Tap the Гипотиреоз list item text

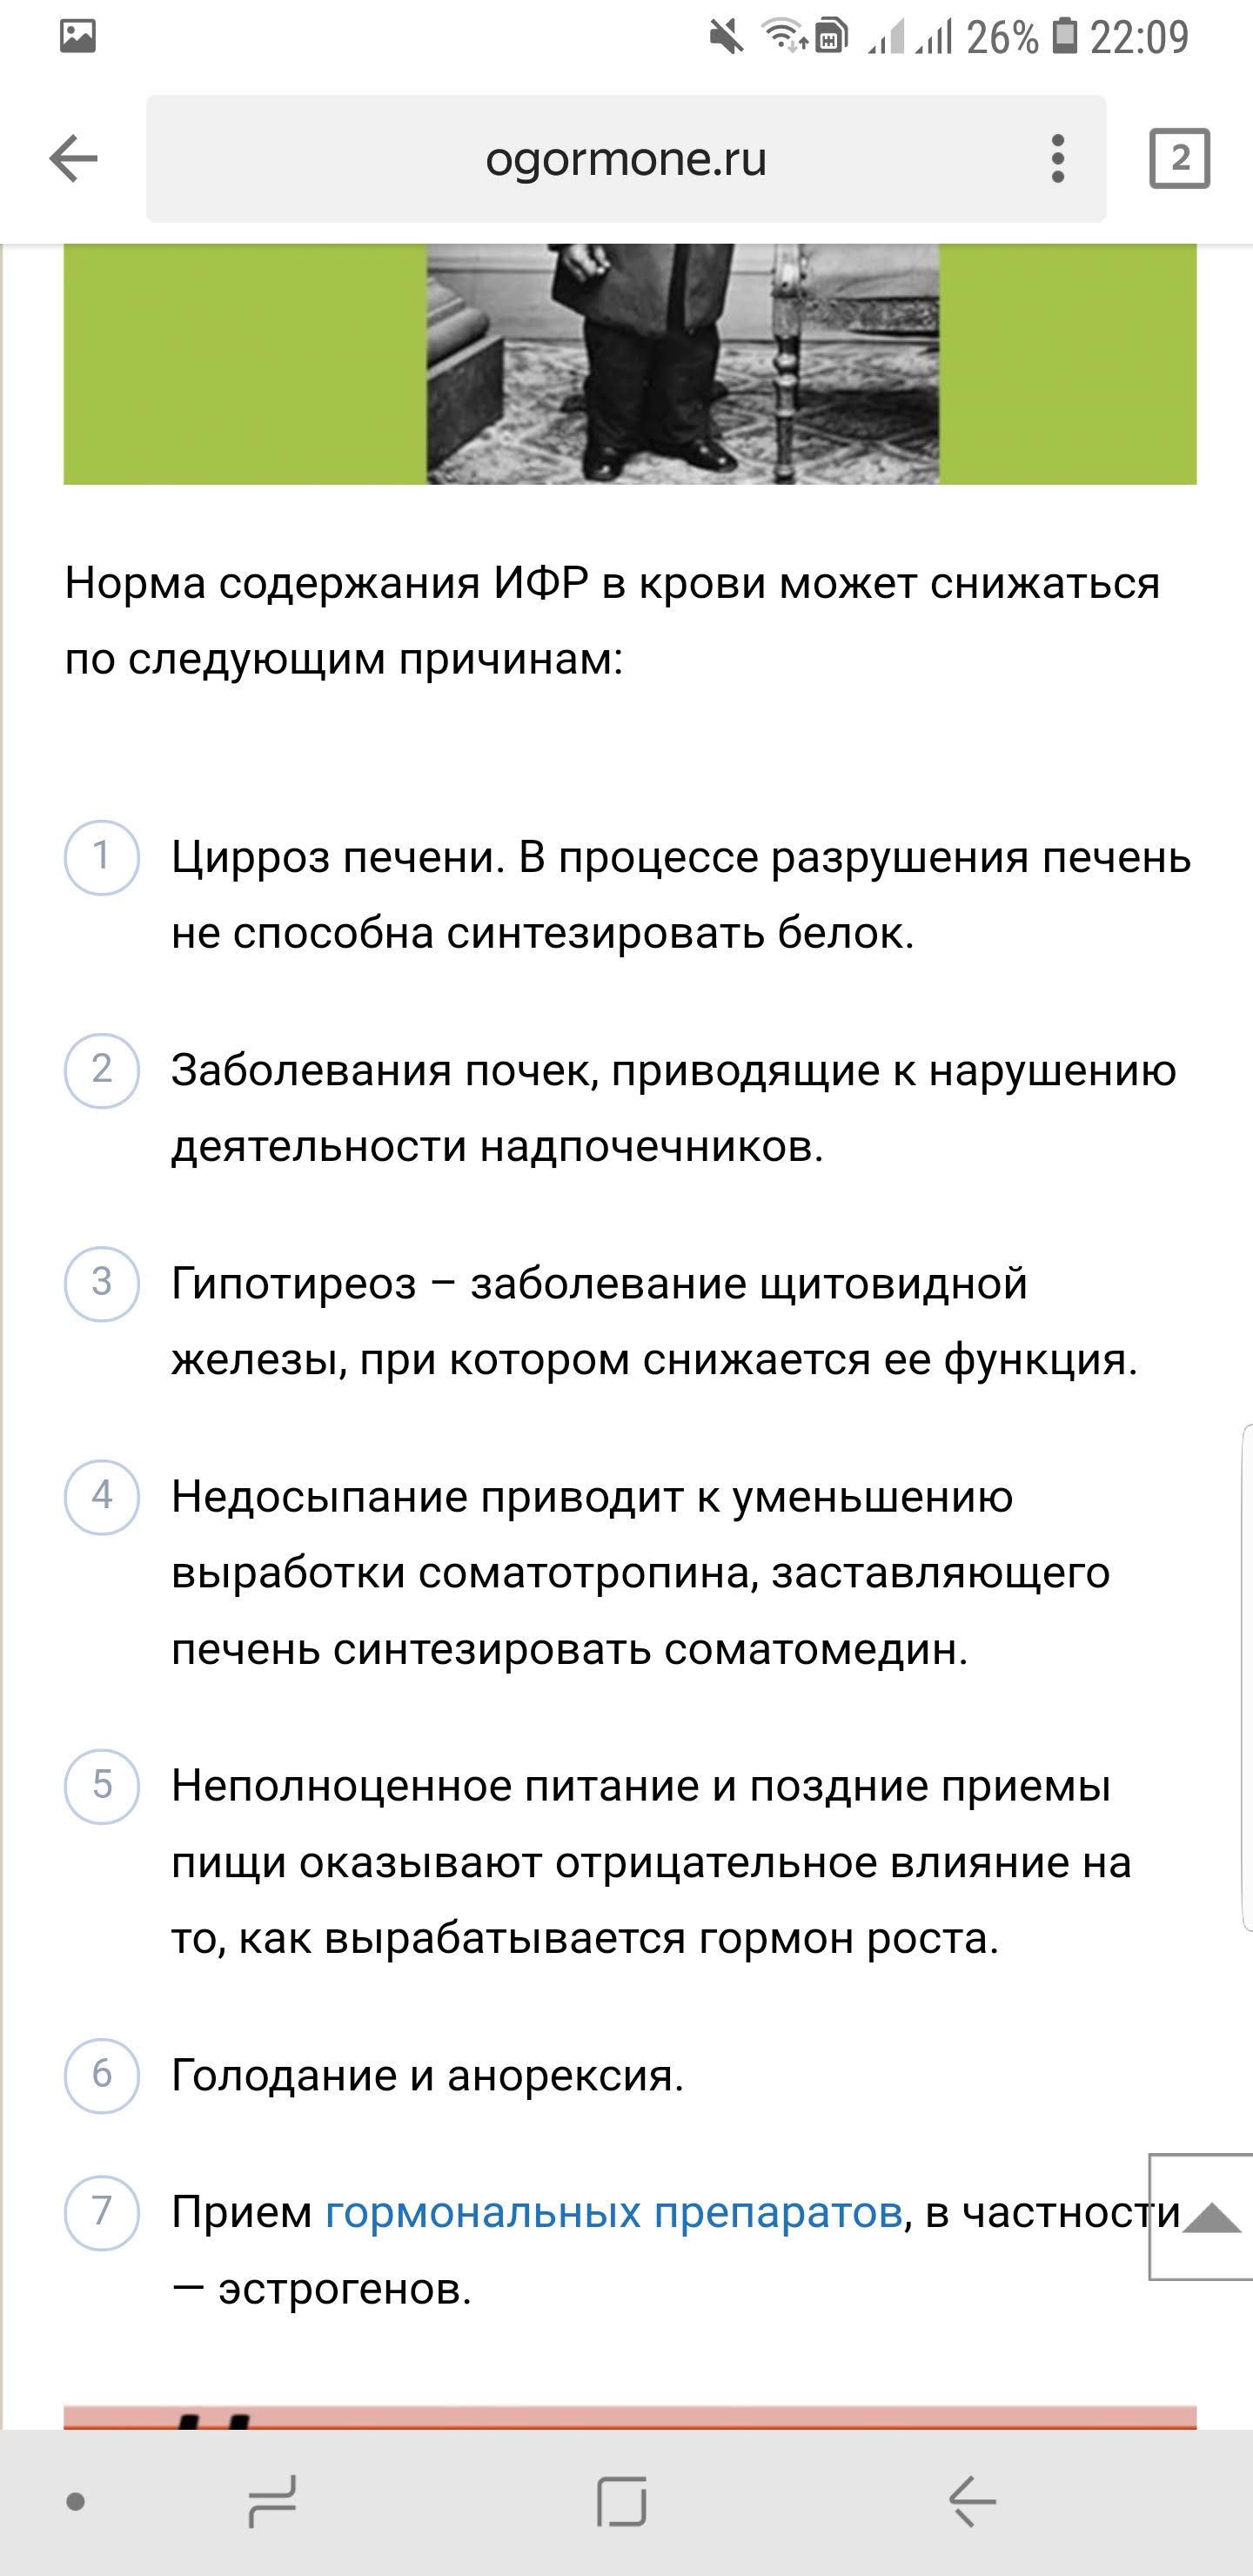coord(654,1321)
